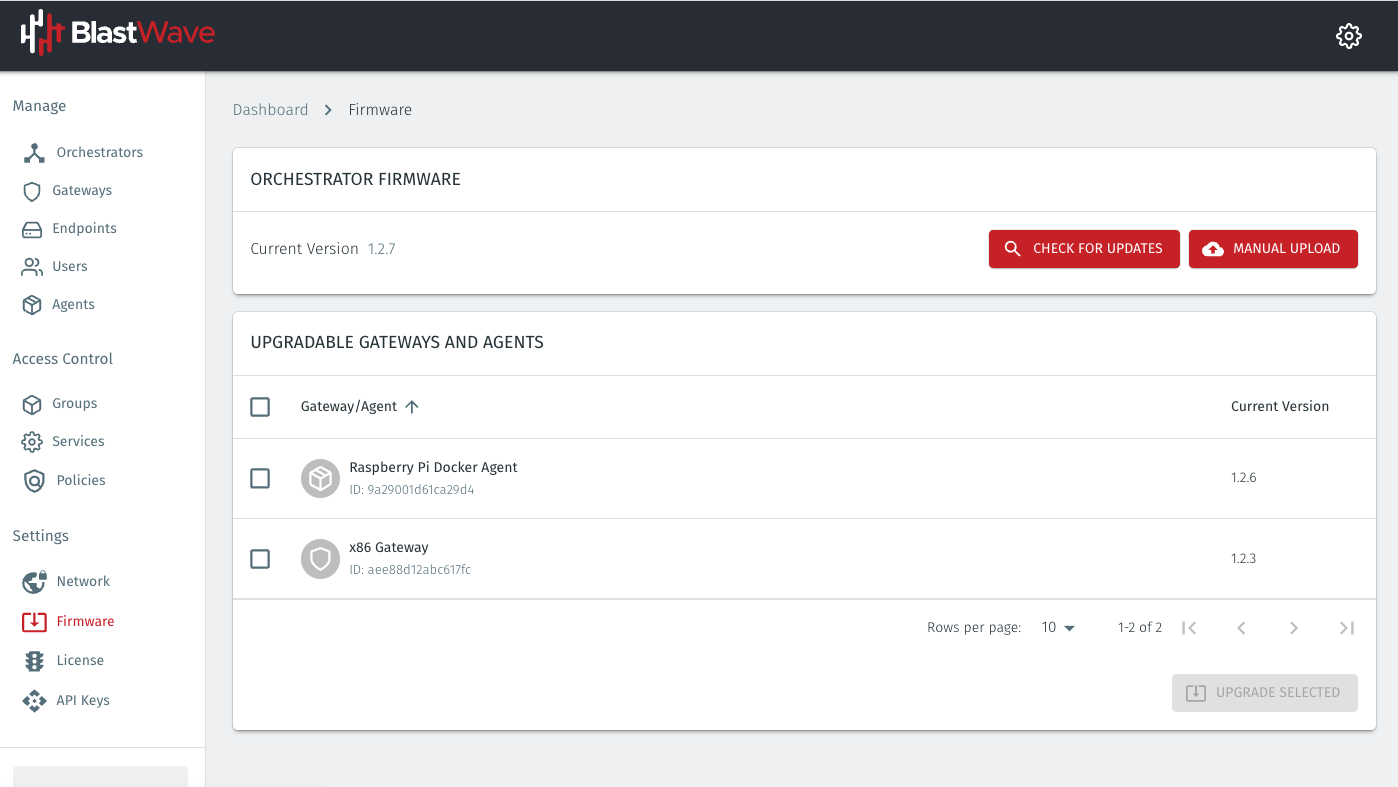Click the Check for Updates button

[1084, 249]
